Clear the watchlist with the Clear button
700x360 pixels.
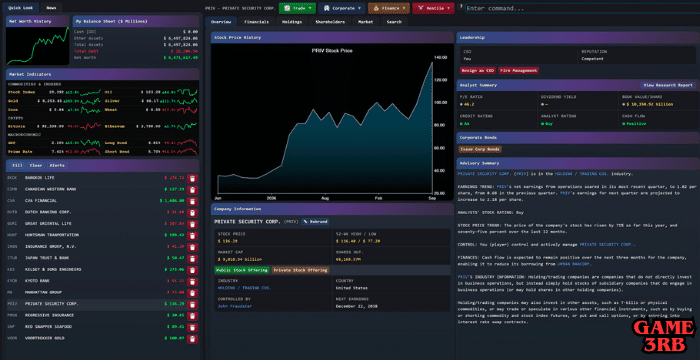click(36, 165)
